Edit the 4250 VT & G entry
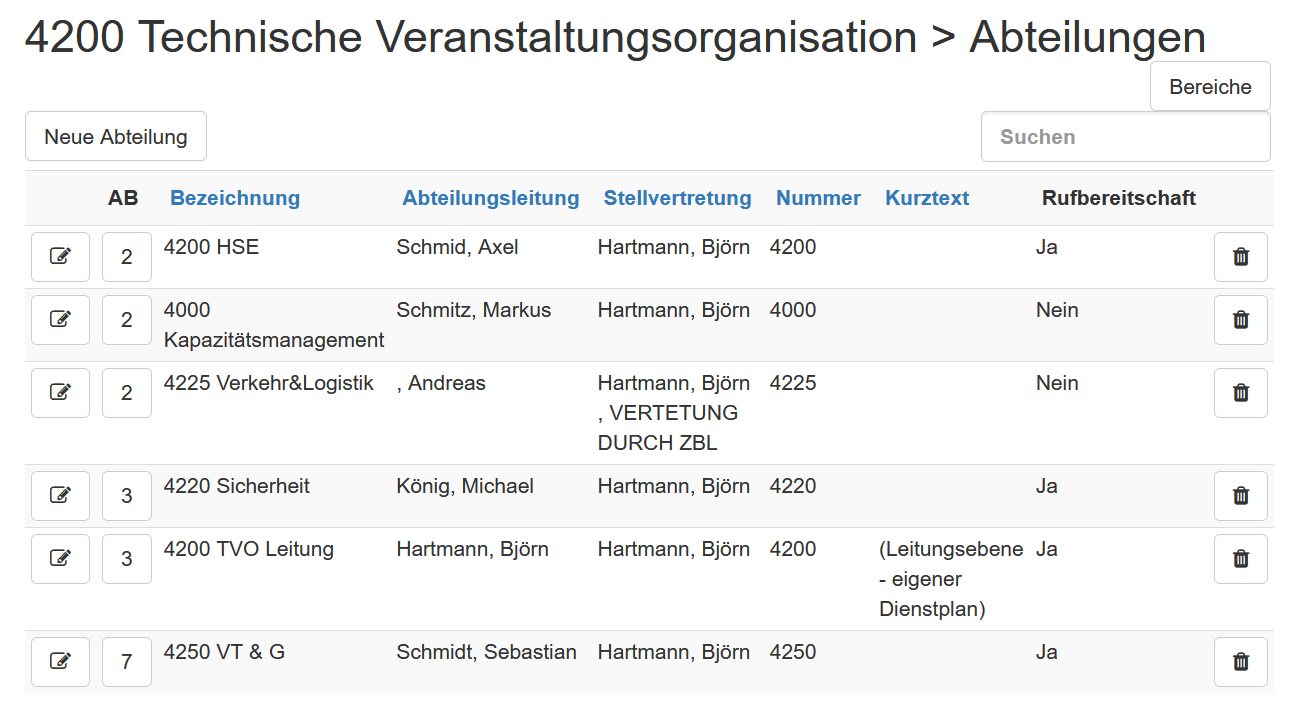Viewport: 1294px width, 705px height. [x=60, y=661]
